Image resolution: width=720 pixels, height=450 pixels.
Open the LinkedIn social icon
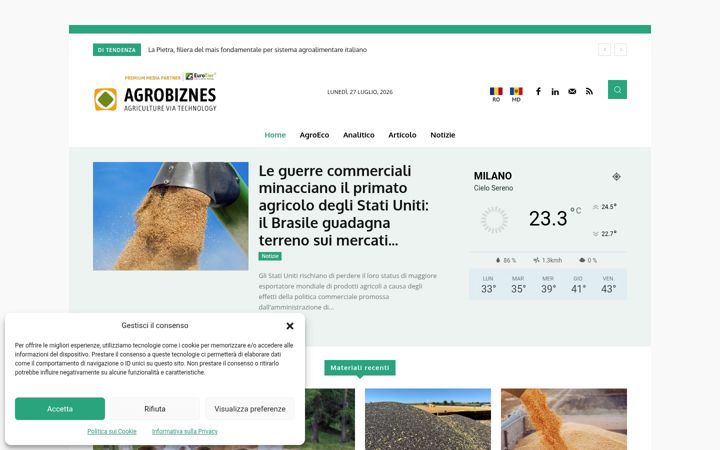click(x=555, y=91)
